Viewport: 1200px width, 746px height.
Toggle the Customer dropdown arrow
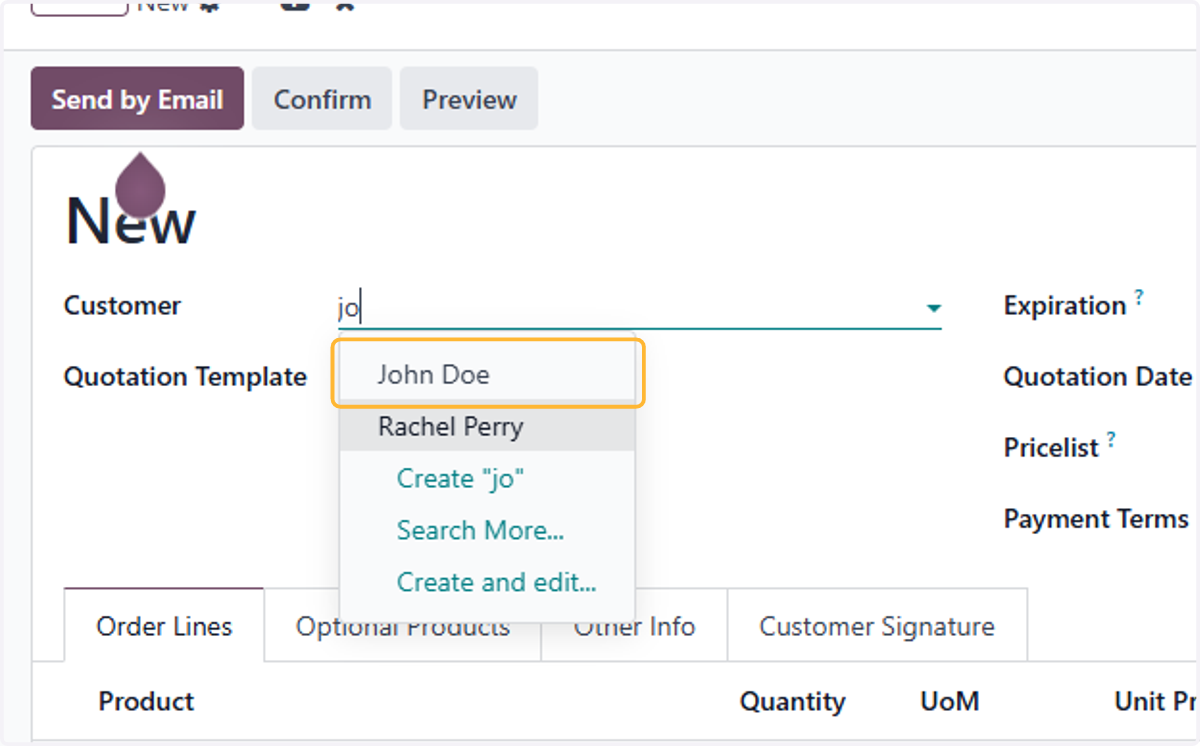pyautogui.click(x=933, y=308)
